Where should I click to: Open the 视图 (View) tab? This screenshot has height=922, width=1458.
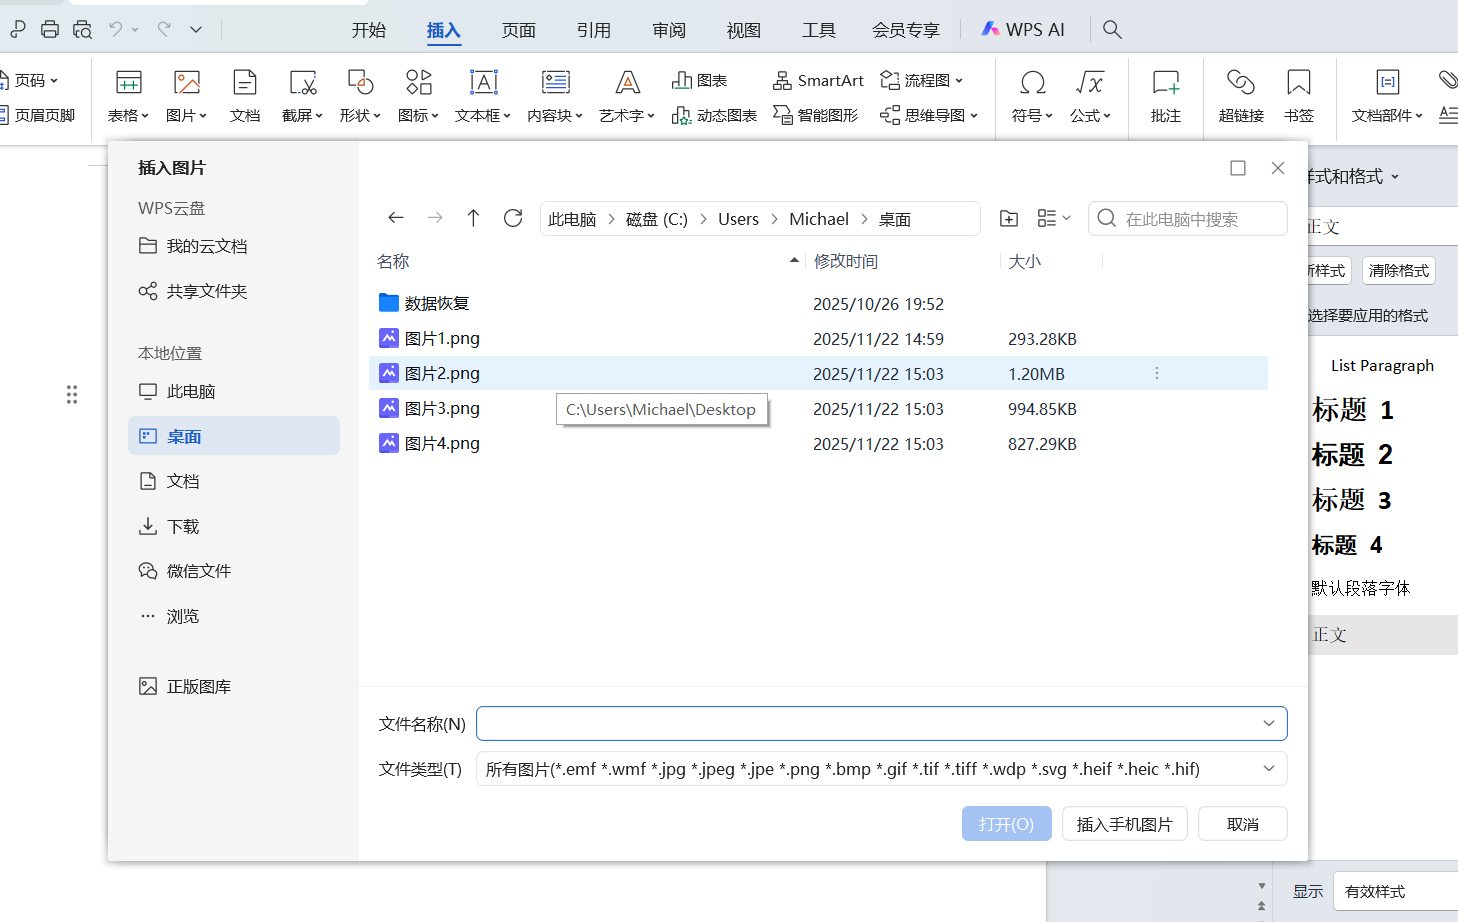point(743,30)
